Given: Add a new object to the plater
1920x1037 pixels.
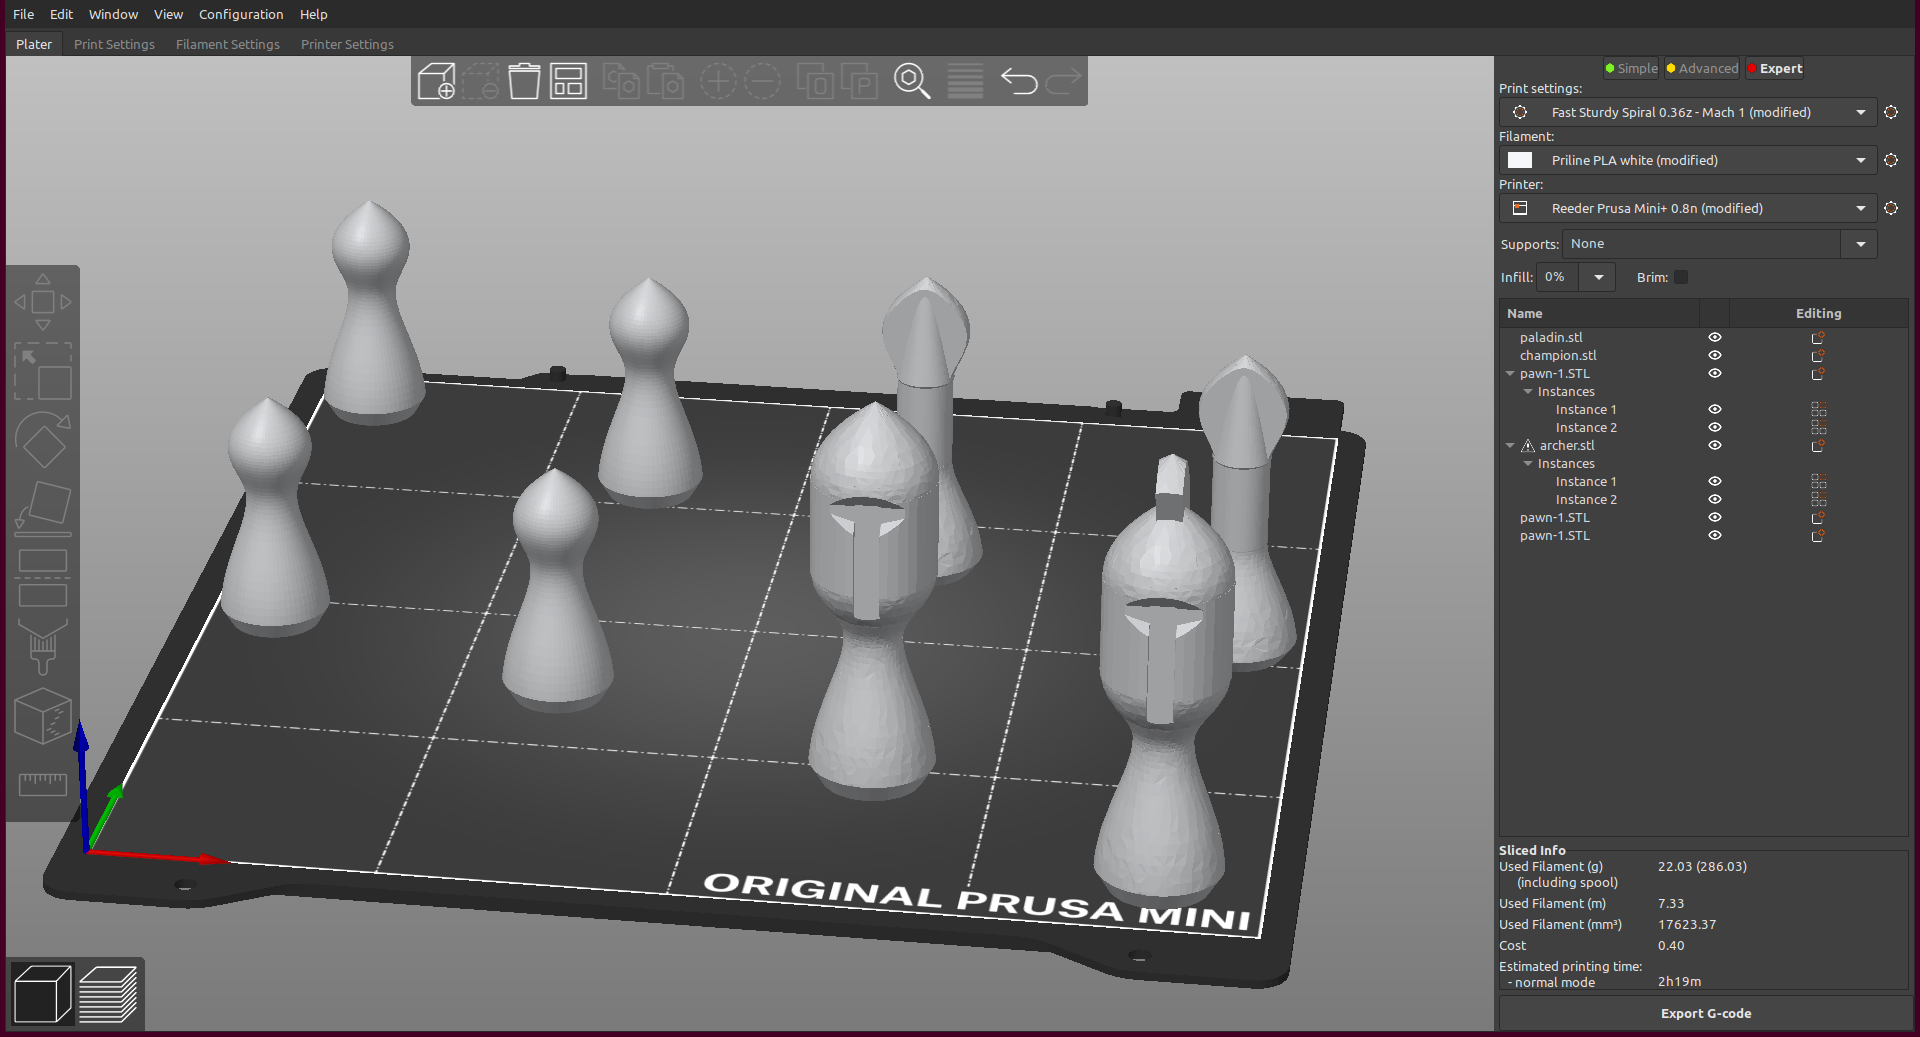Looking at the screenshot, I should [x=436, y=81].
